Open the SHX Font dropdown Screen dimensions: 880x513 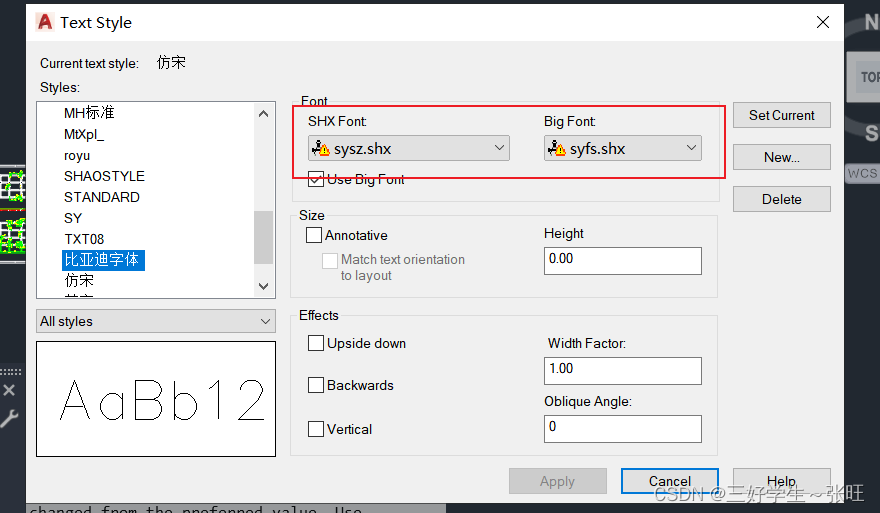pos(409,148)
